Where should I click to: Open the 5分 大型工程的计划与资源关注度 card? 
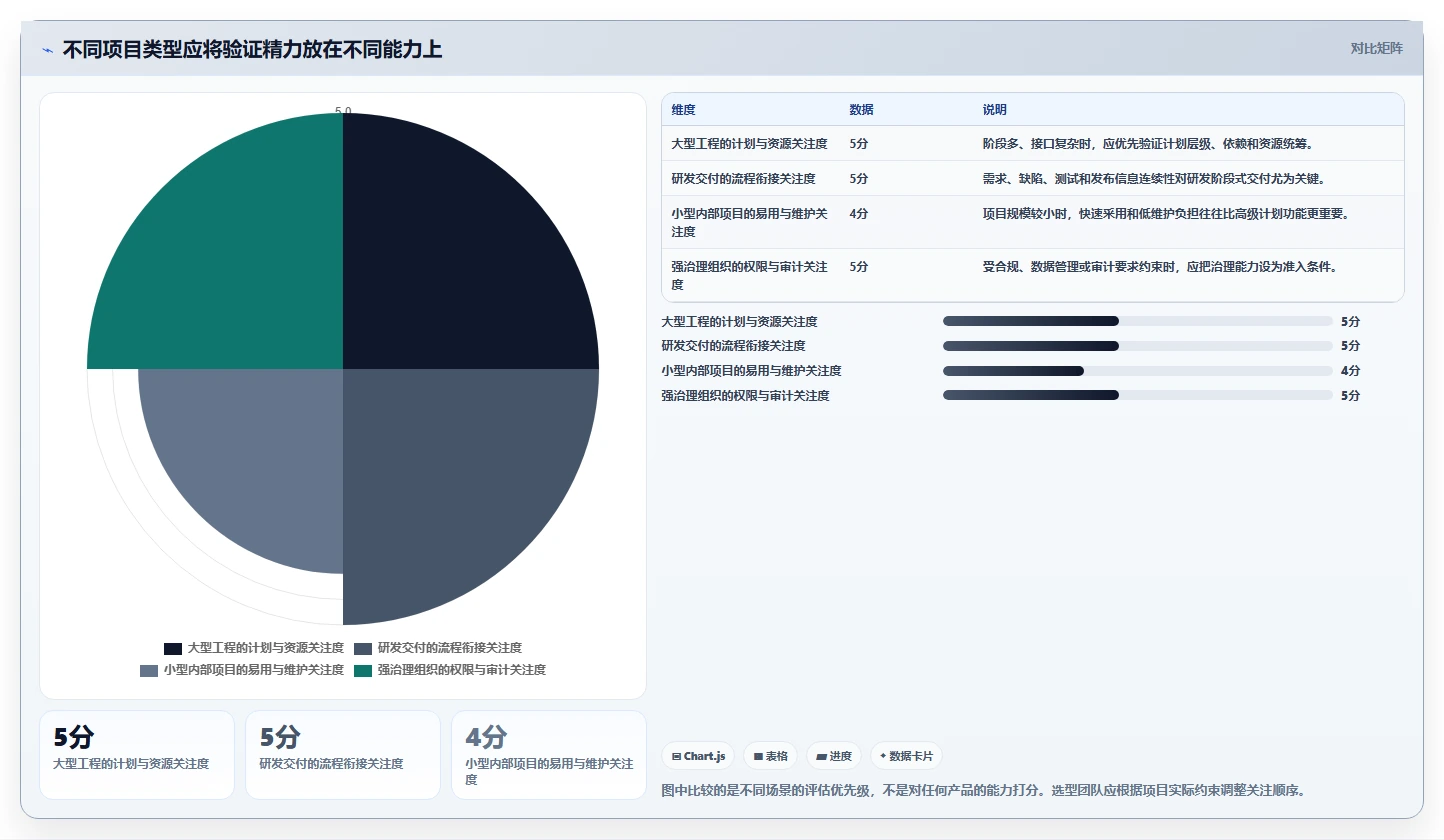click(137, 755)
